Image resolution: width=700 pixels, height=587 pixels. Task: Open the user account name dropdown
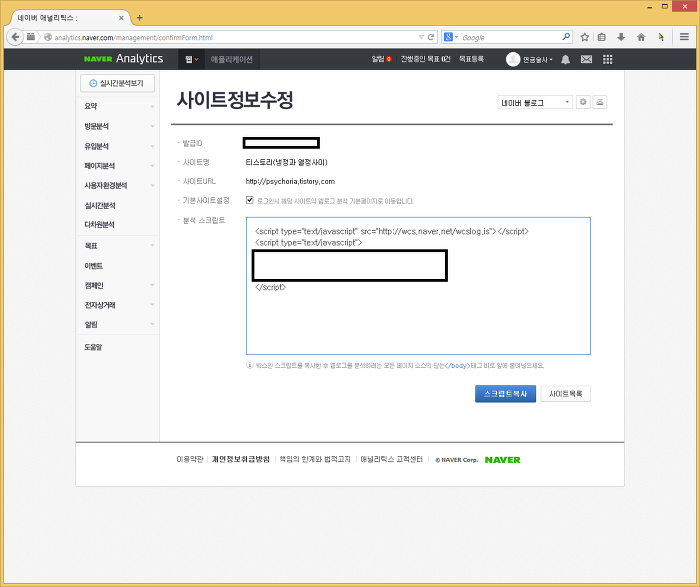tap(538, 59)
